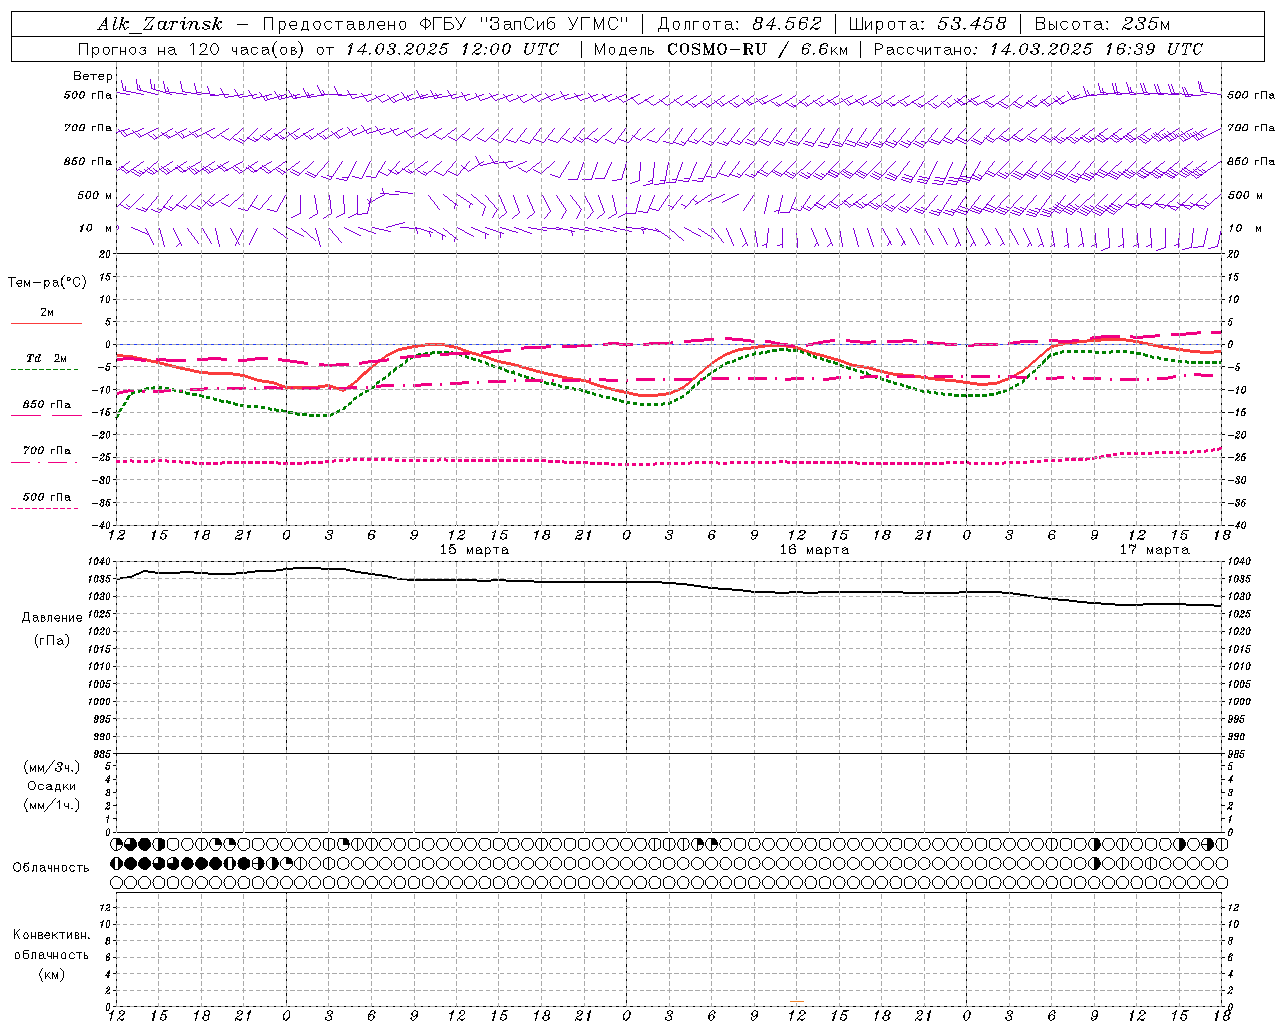Click the latitude value "53.458"
The width and height of the screenshot is (1280, 1024).
(x=972, y=24)
